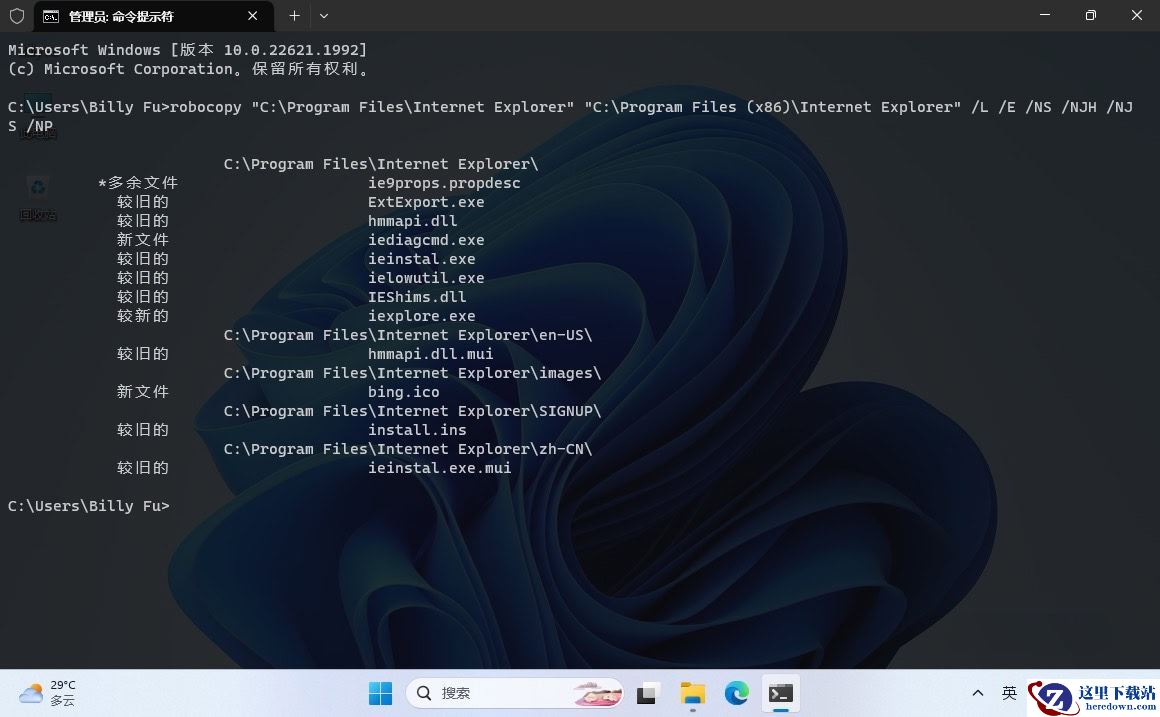Click the ieinstal.exe.mui entry
The width and height of the screenshot is (1160, 717).
point(439,468)
